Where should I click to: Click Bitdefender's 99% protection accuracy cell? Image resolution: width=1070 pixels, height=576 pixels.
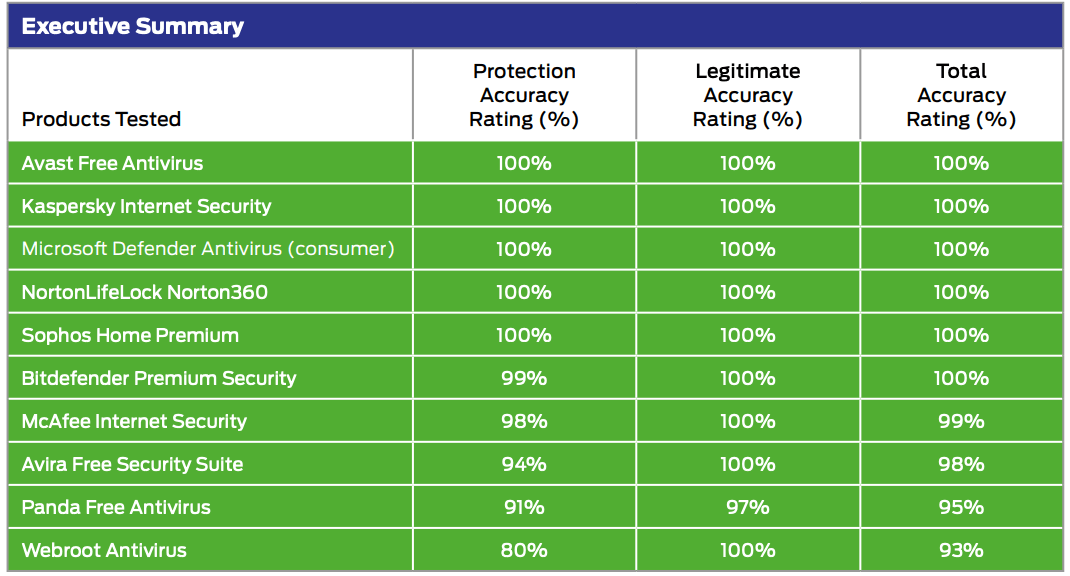pos(524,378)
